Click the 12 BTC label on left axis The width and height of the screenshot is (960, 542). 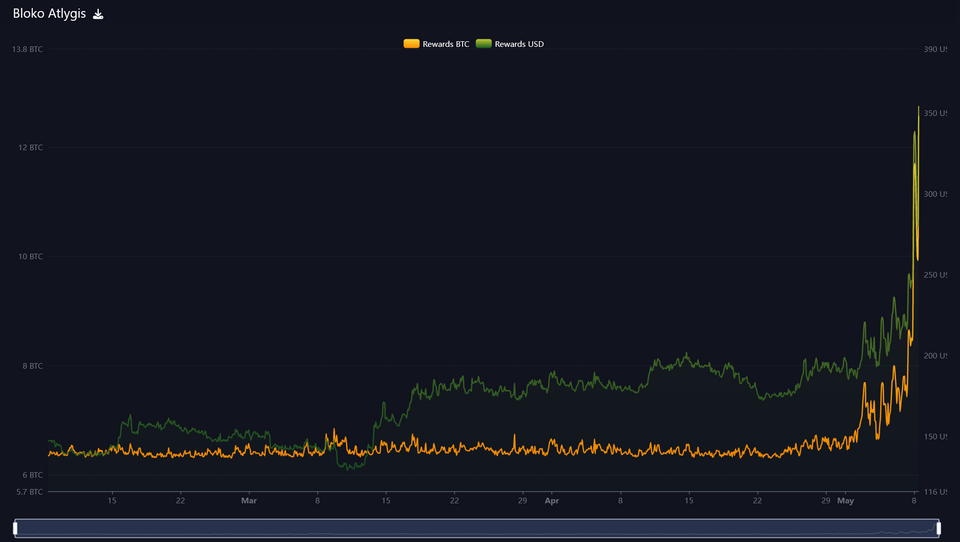click(29, 148)
